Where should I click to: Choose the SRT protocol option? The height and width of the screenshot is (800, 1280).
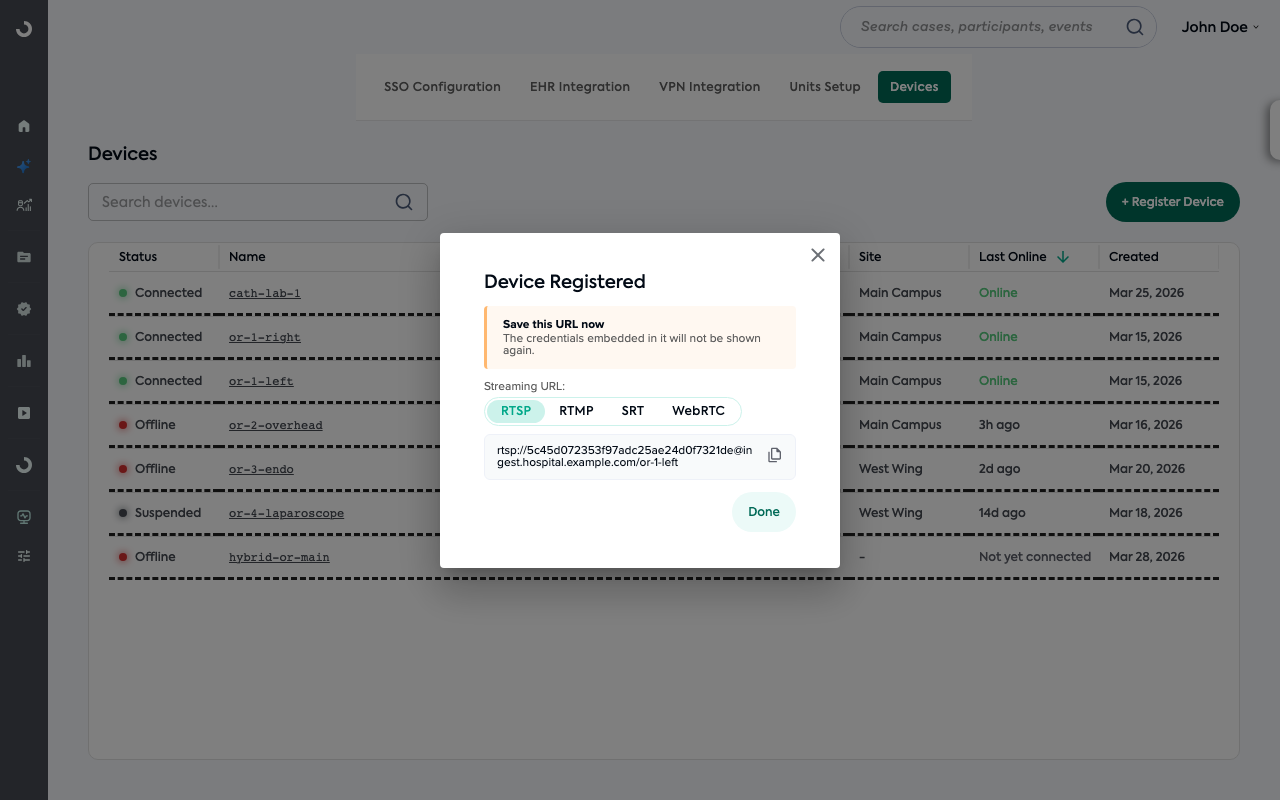point(632,410)
